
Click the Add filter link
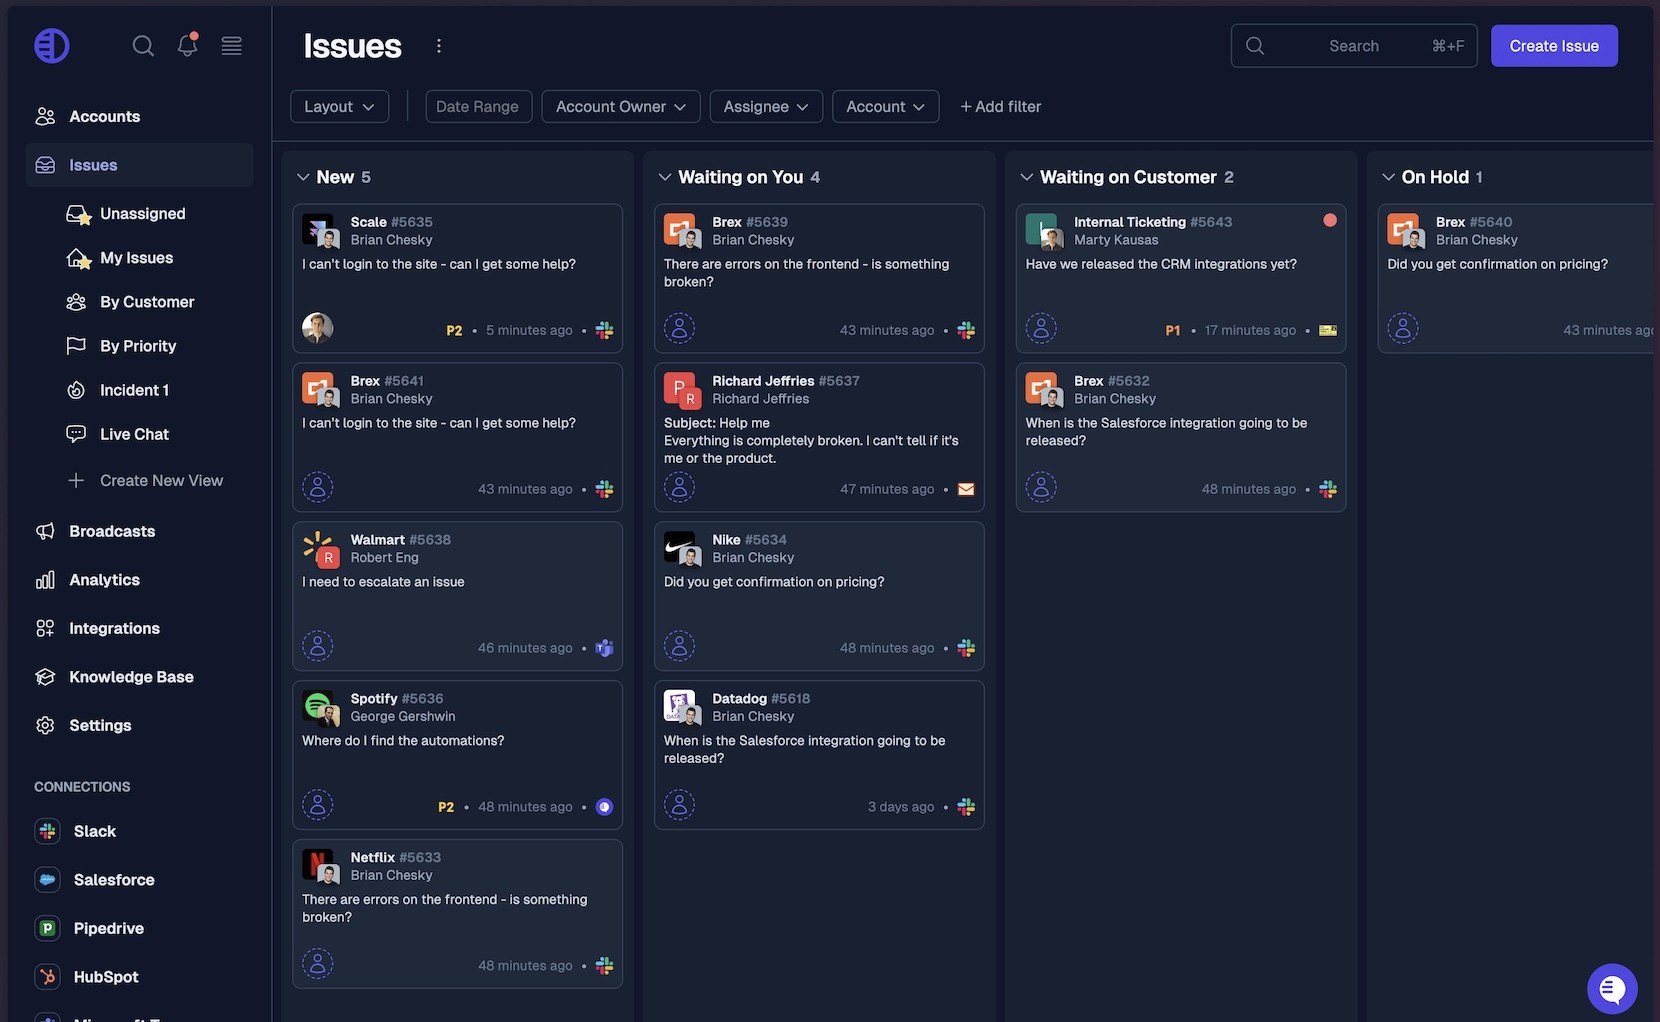pyautogui.click(x=1000, y=107)
